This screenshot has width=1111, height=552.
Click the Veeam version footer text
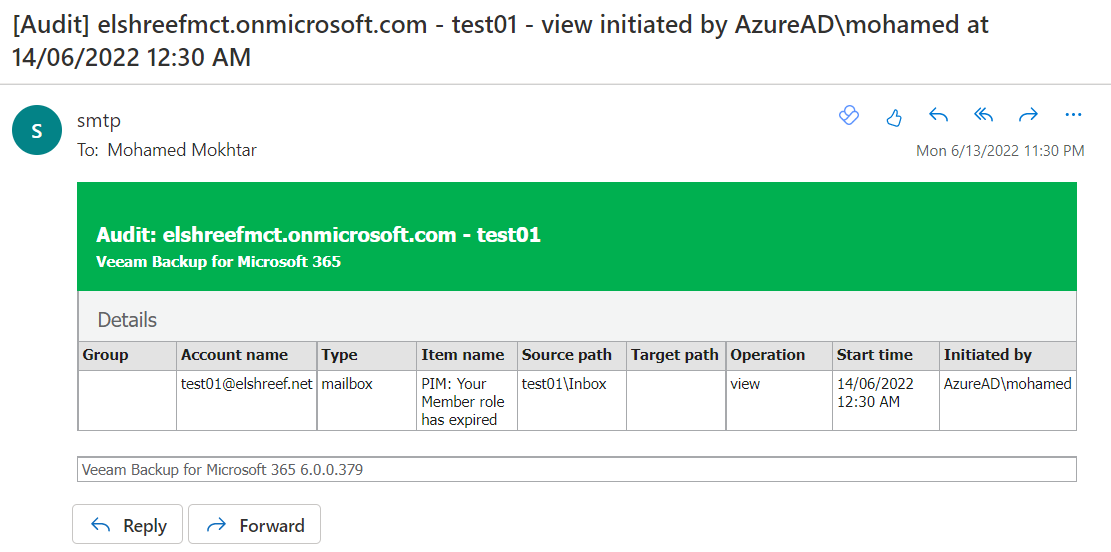click(222, 469)
